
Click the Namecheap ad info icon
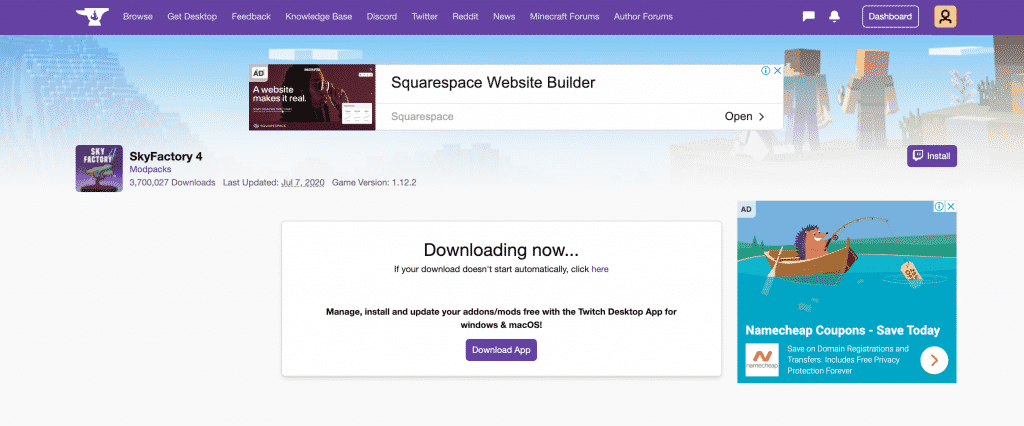tap(939, 206)
